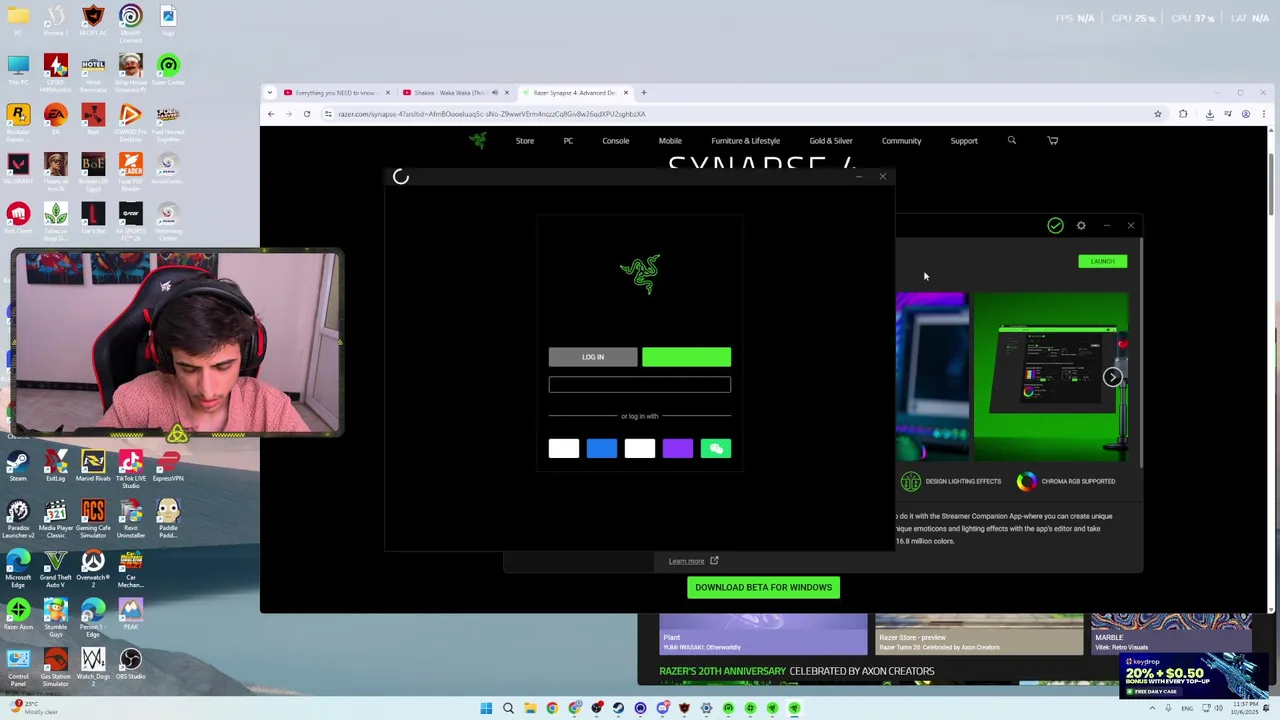1280x720 pixels.
Task: Bookmark this page with the star icon
Action: 1158,114
